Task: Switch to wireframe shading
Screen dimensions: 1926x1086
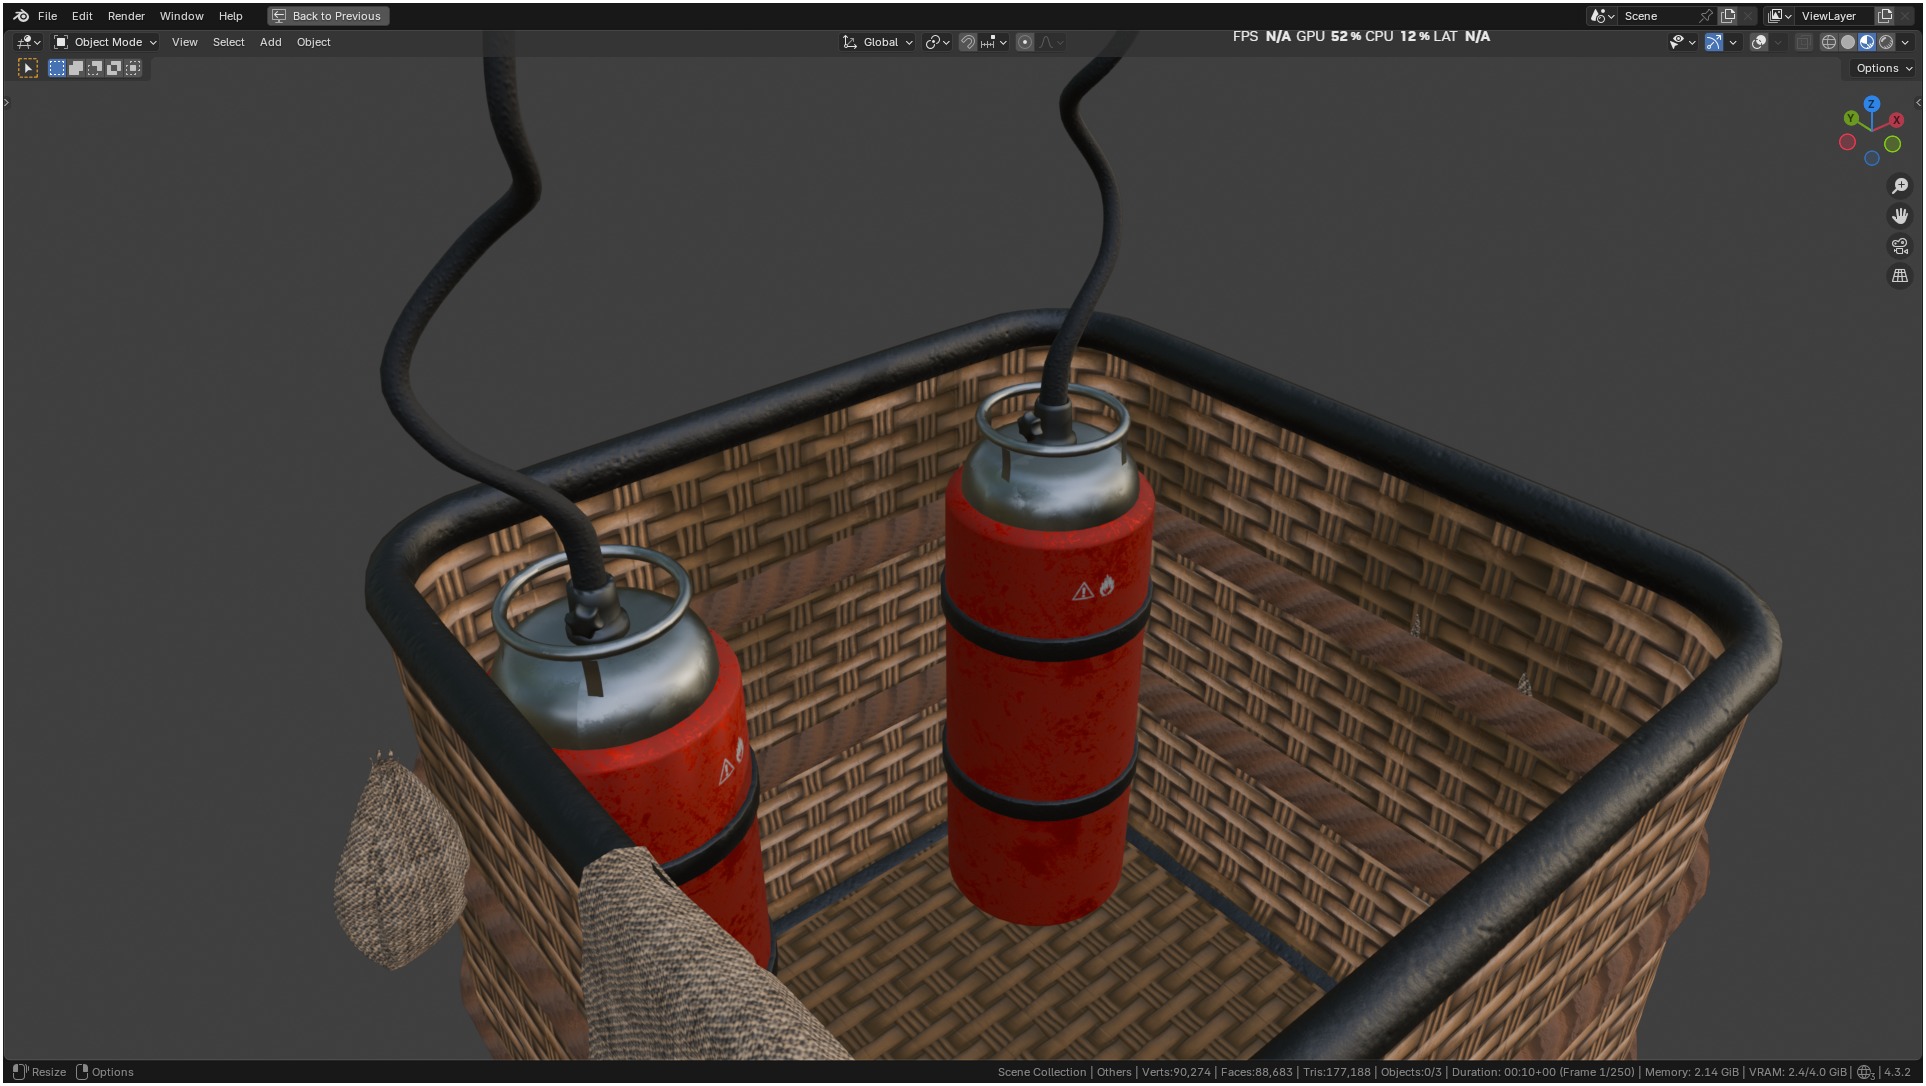Action: [1829, 42]
